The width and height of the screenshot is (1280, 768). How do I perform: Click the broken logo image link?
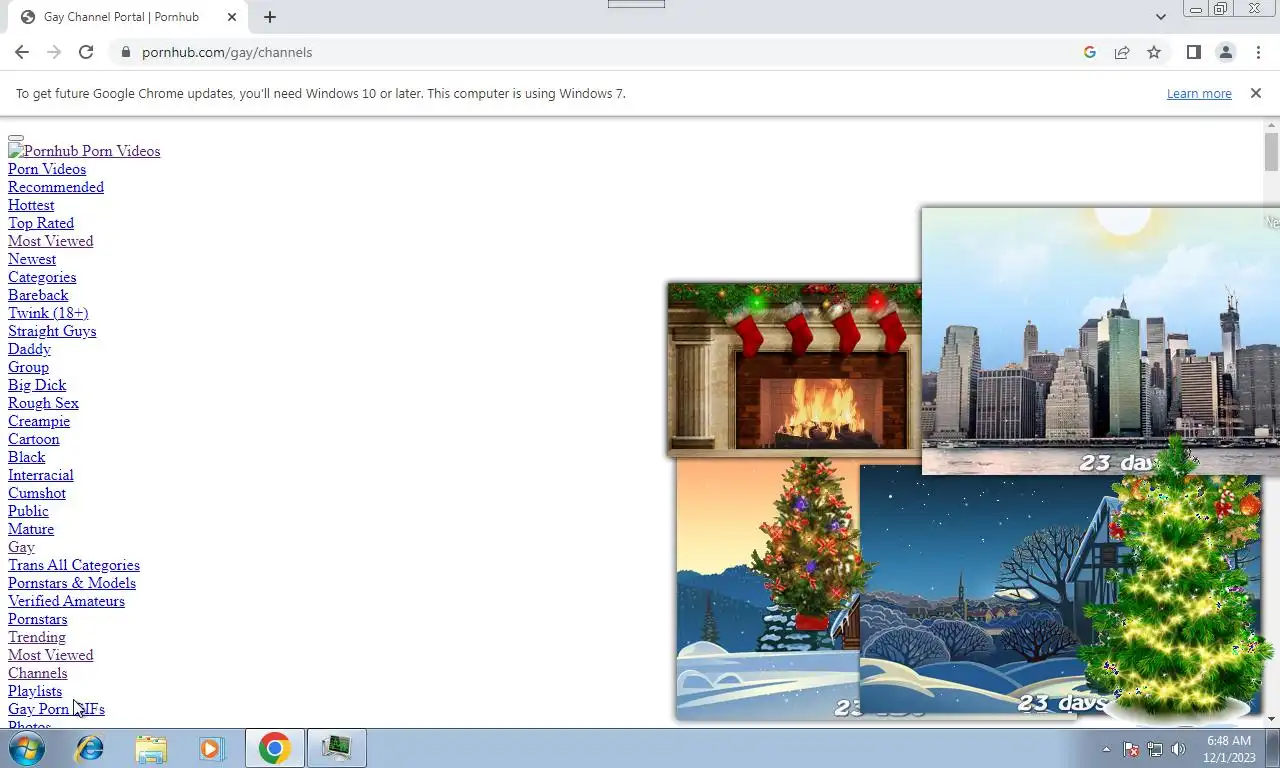point(84,151)
